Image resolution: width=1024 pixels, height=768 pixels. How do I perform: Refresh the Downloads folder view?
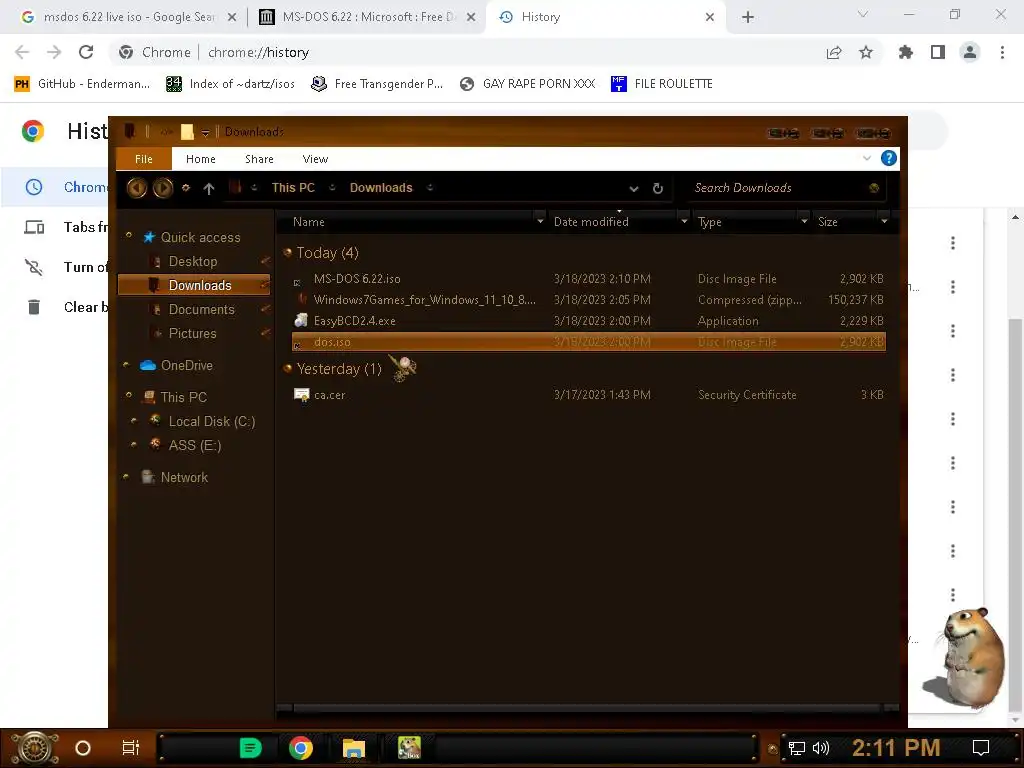point(658,189)
